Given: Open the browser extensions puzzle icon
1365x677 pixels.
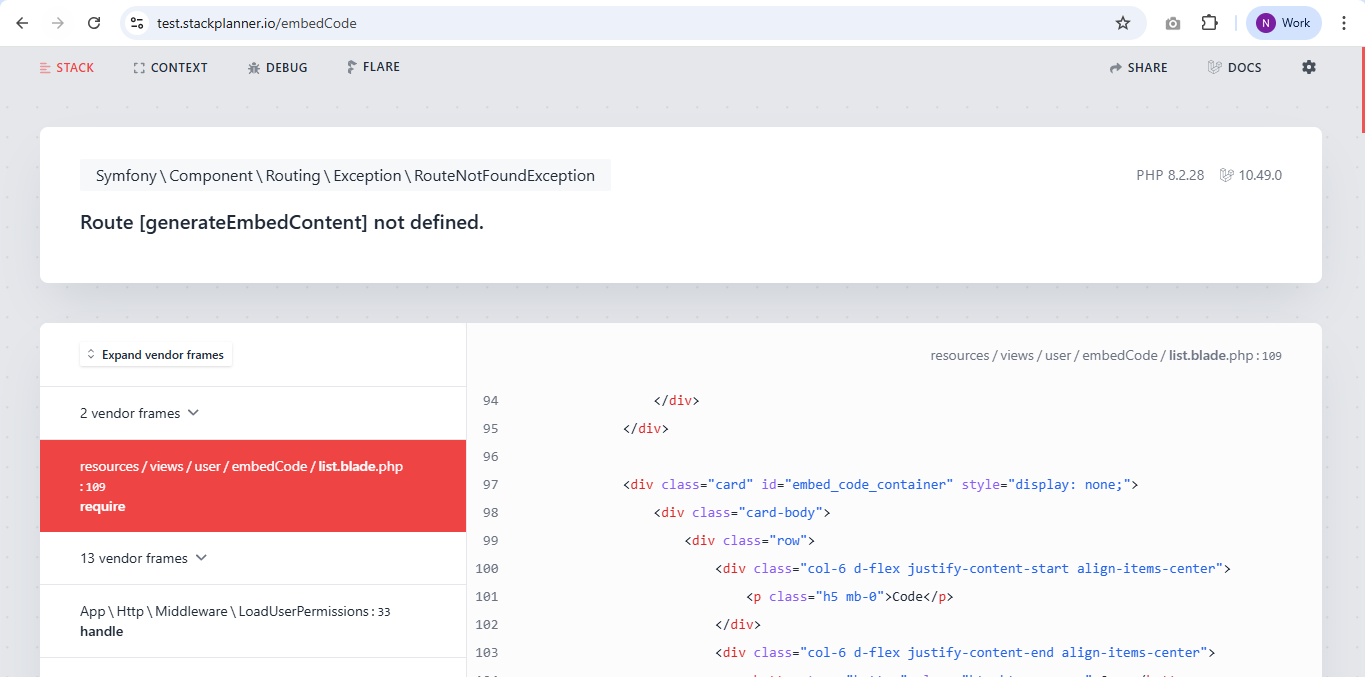Looking at the screenshot, I should click(x=1209, y=23).
